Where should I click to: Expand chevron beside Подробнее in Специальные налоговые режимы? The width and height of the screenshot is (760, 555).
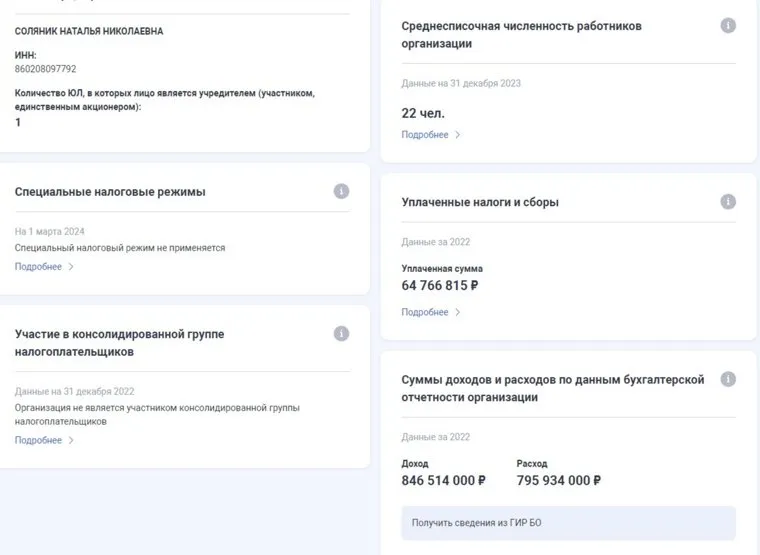[71, 267]
